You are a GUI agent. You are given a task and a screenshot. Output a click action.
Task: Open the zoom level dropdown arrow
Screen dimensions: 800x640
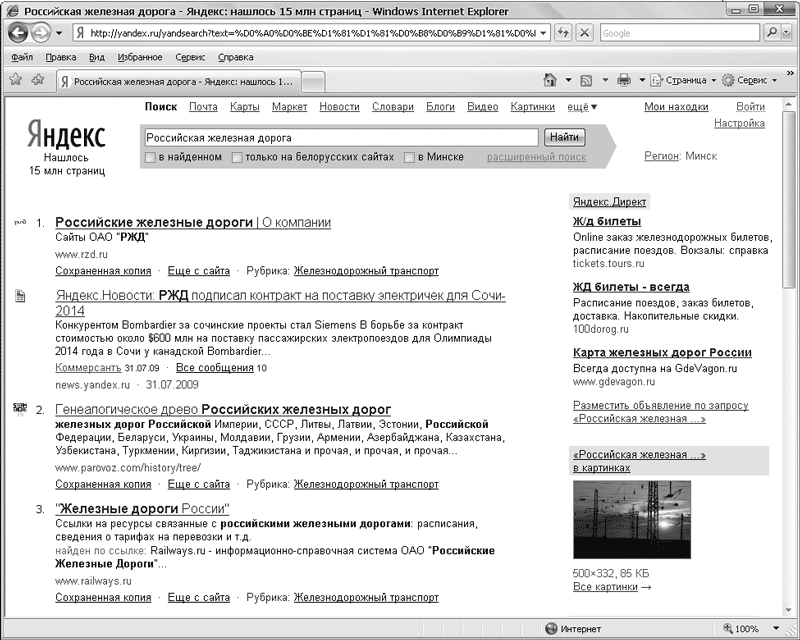769,629
